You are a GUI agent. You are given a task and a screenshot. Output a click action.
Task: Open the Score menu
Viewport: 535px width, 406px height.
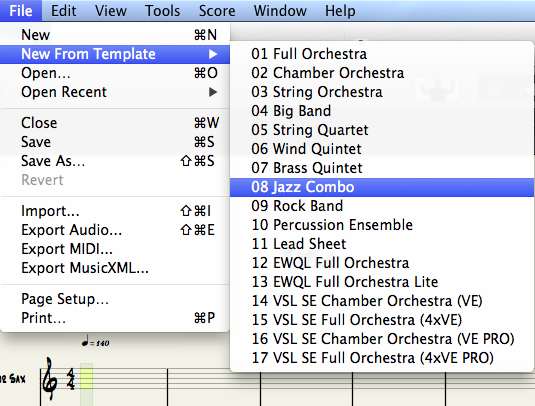(x=217, y=11)
